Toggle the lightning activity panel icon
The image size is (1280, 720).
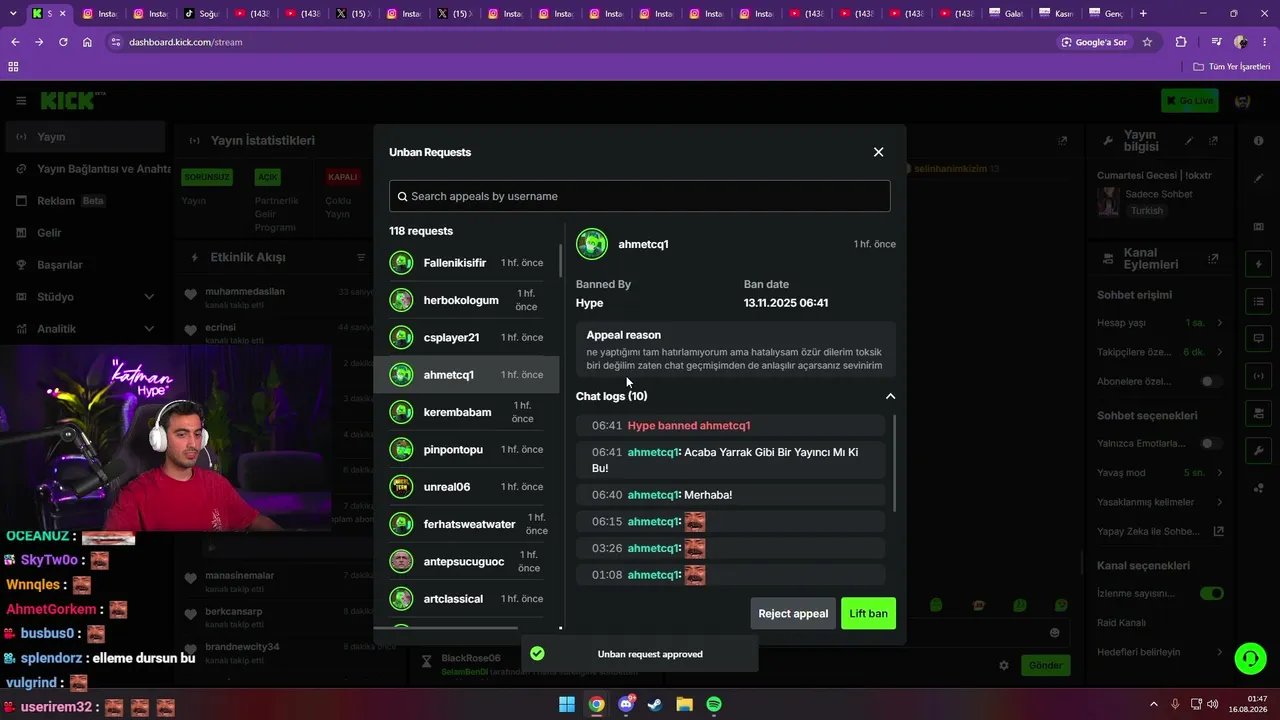pyautogui.click(x=1258, y=264)
